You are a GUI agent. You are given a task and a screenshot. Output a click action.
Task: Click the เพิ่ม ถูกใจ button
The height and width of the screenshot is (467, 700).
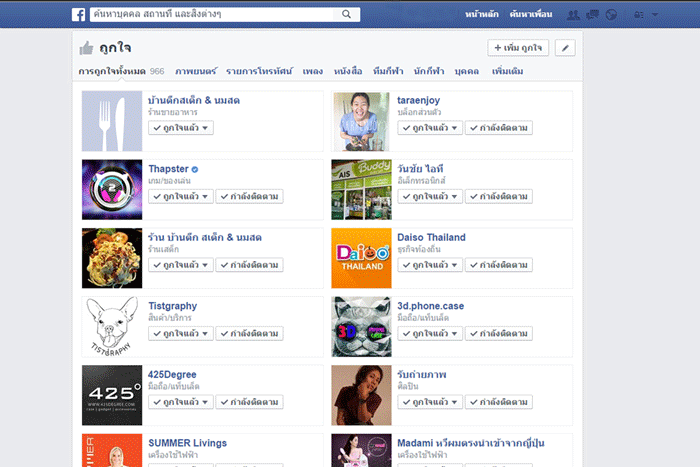[518, 48]
